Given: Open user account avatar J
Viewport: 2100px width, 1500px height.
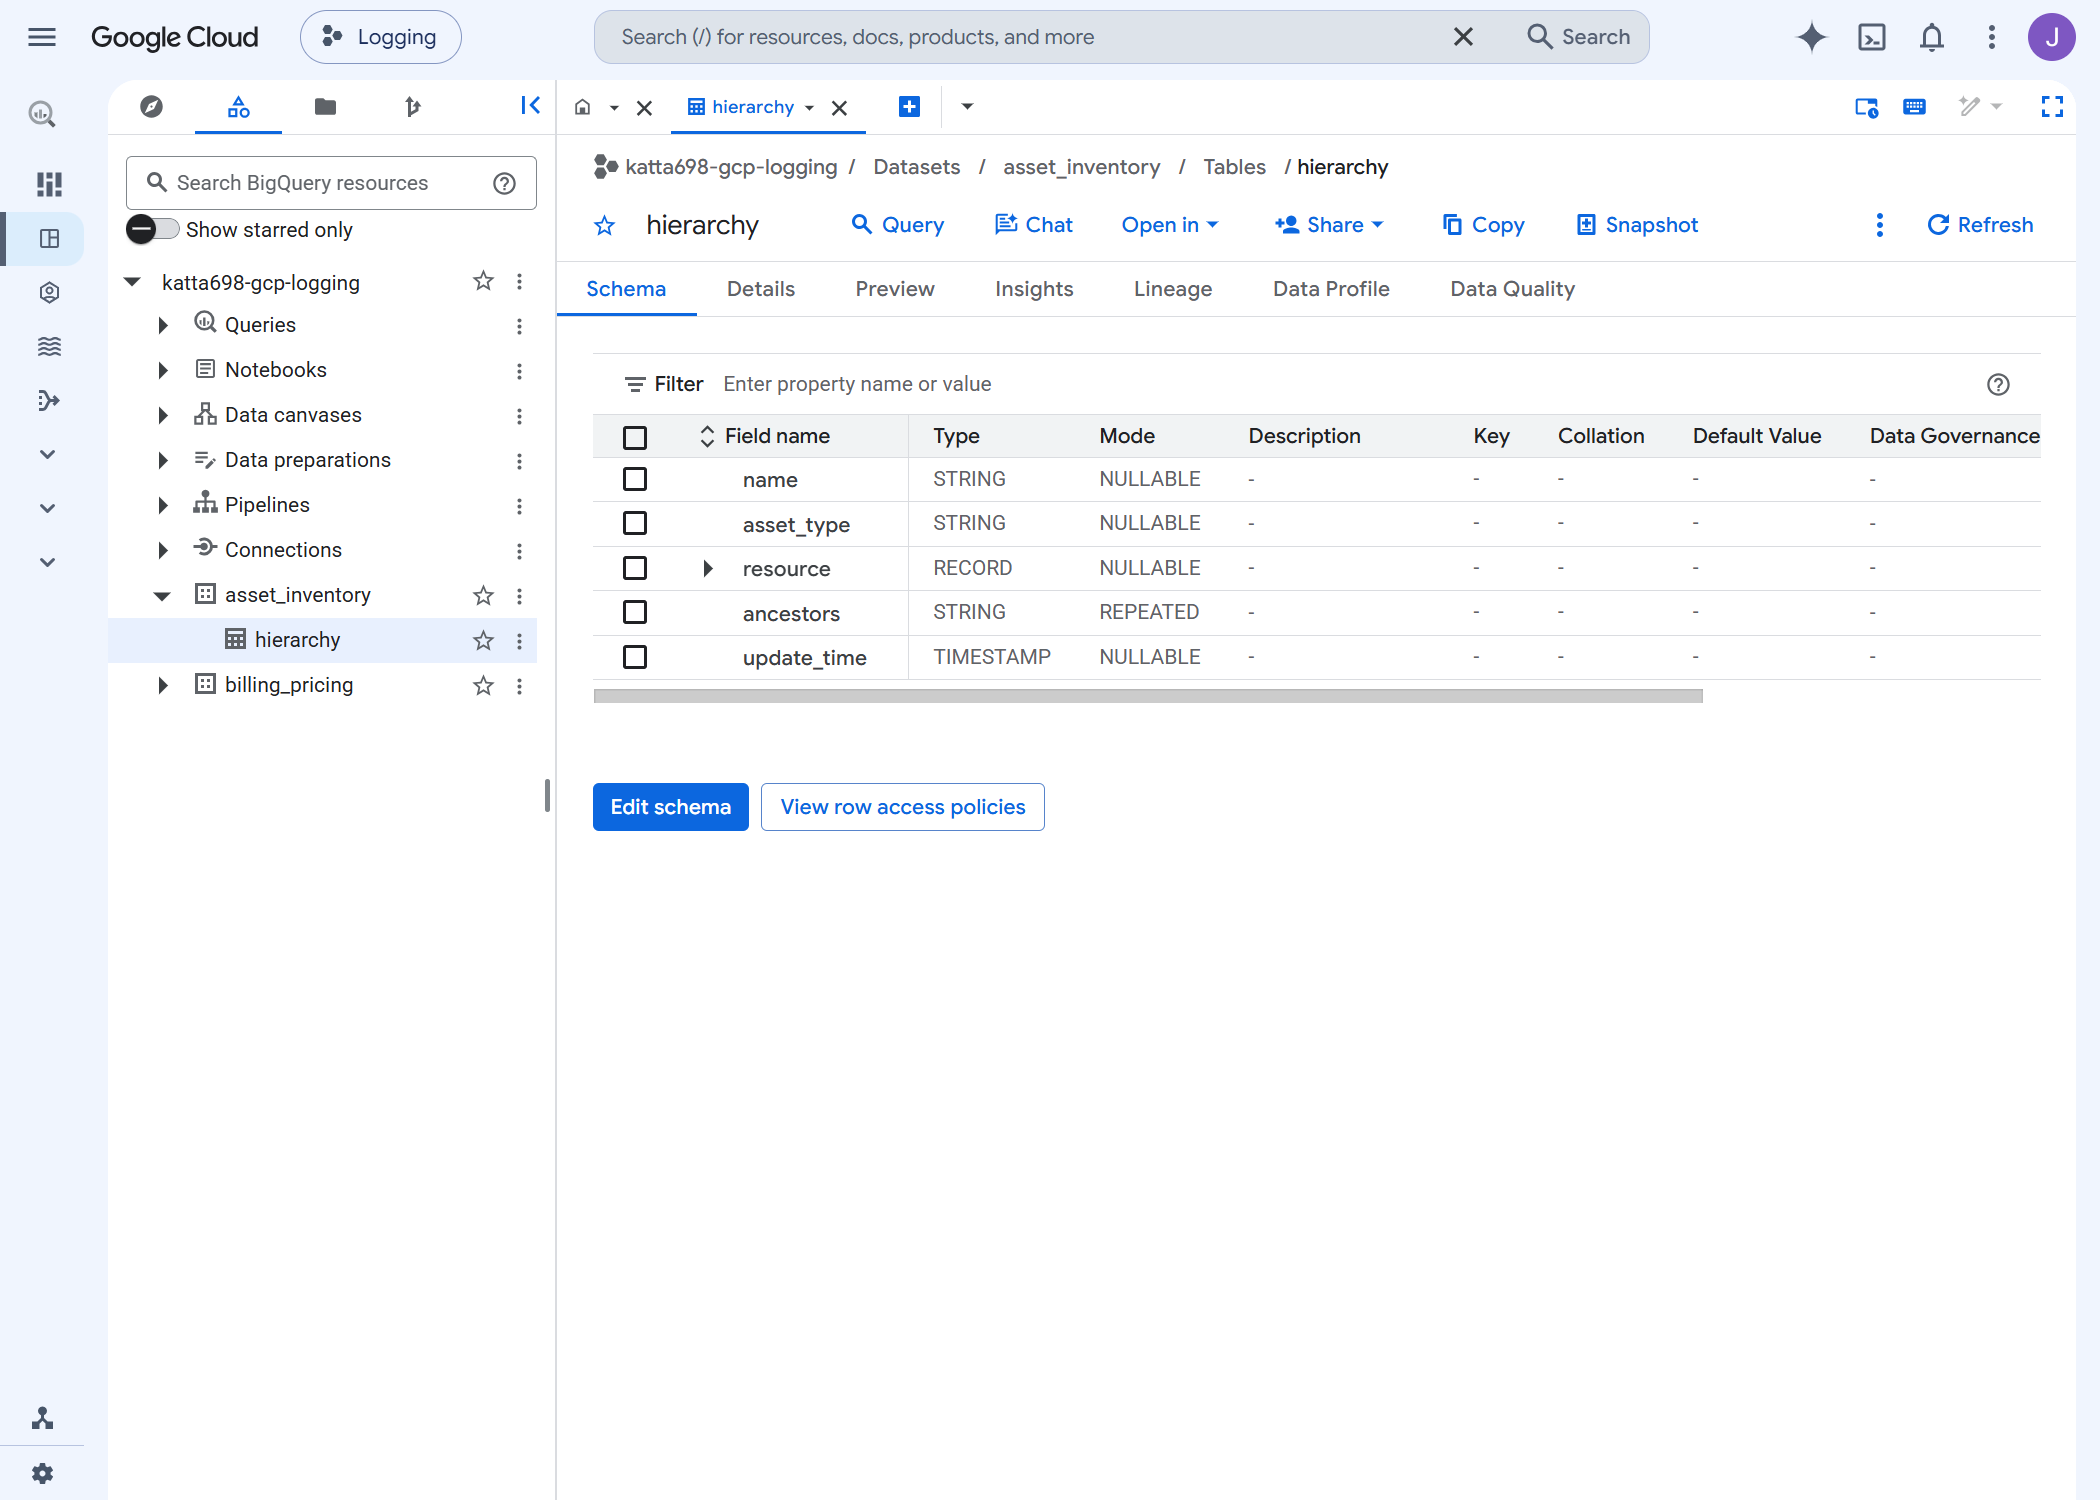Looking at the screenshot, I should pos(2051,37).
